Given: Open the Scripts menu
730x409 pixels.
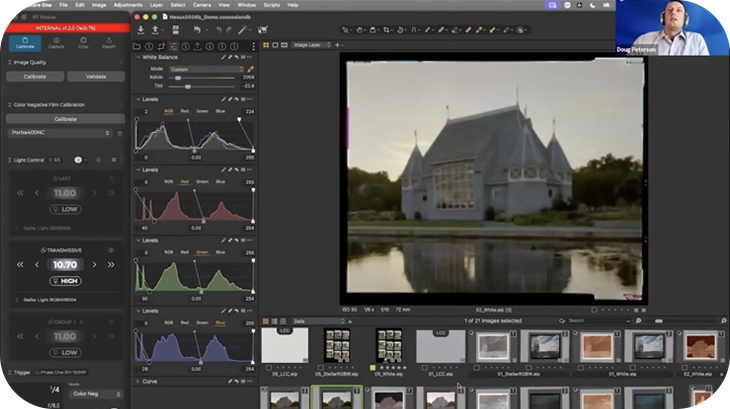Looking at the screenshot, I should (x=271, y=5).
